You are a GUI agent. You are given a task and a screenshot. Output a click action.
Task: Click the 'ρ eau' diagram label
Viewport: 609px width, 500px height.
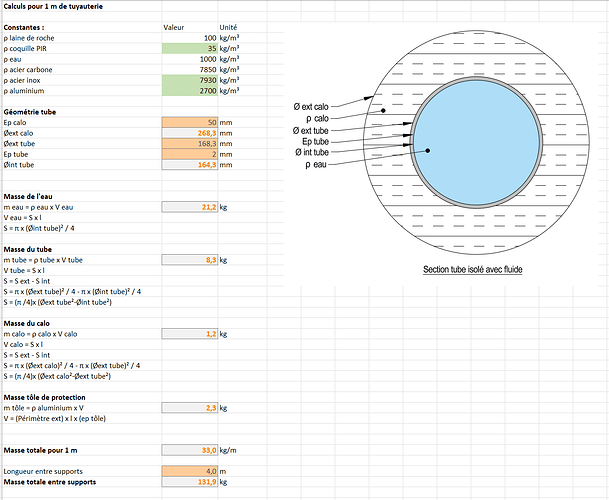[x=316, y=165]
